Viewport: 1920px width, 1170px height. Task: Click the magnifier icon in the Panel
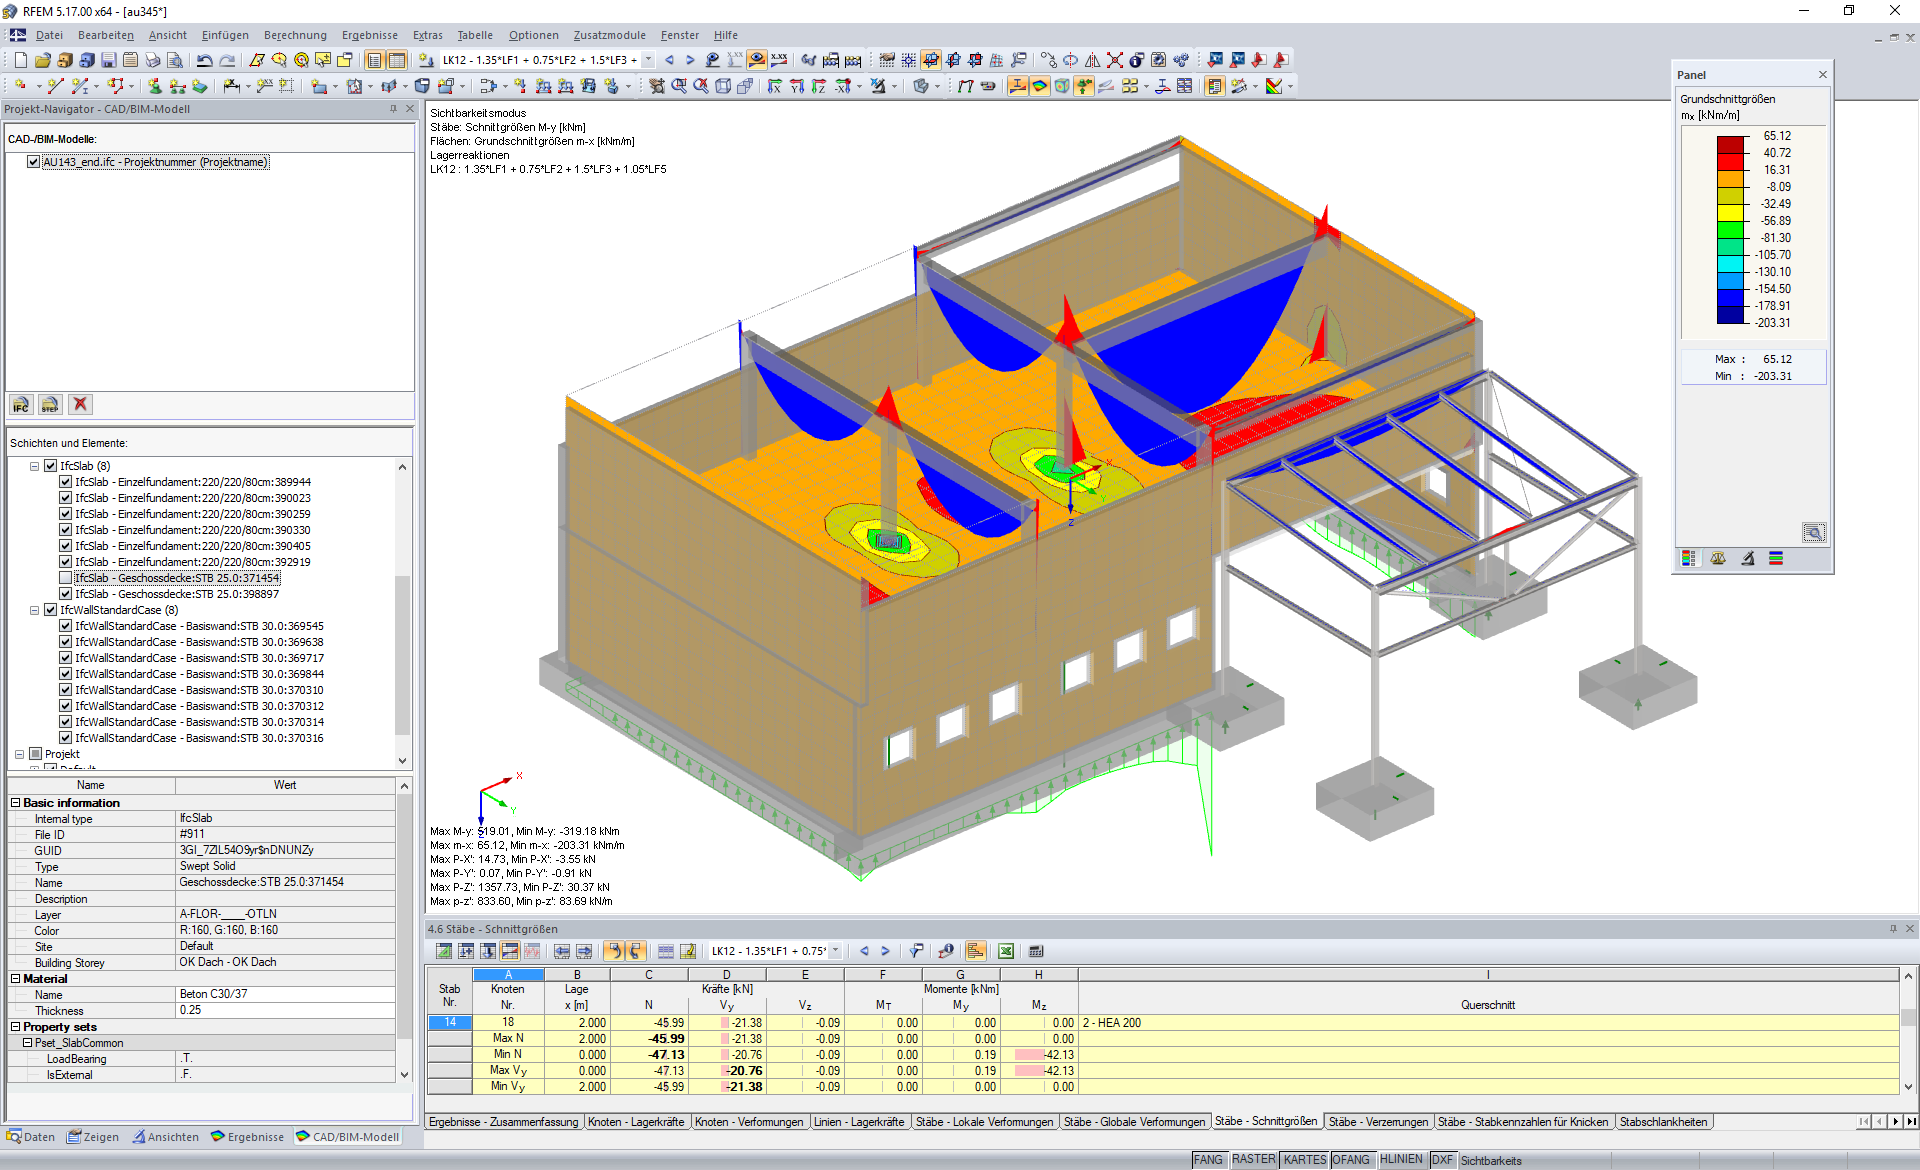coord(1814,532)
